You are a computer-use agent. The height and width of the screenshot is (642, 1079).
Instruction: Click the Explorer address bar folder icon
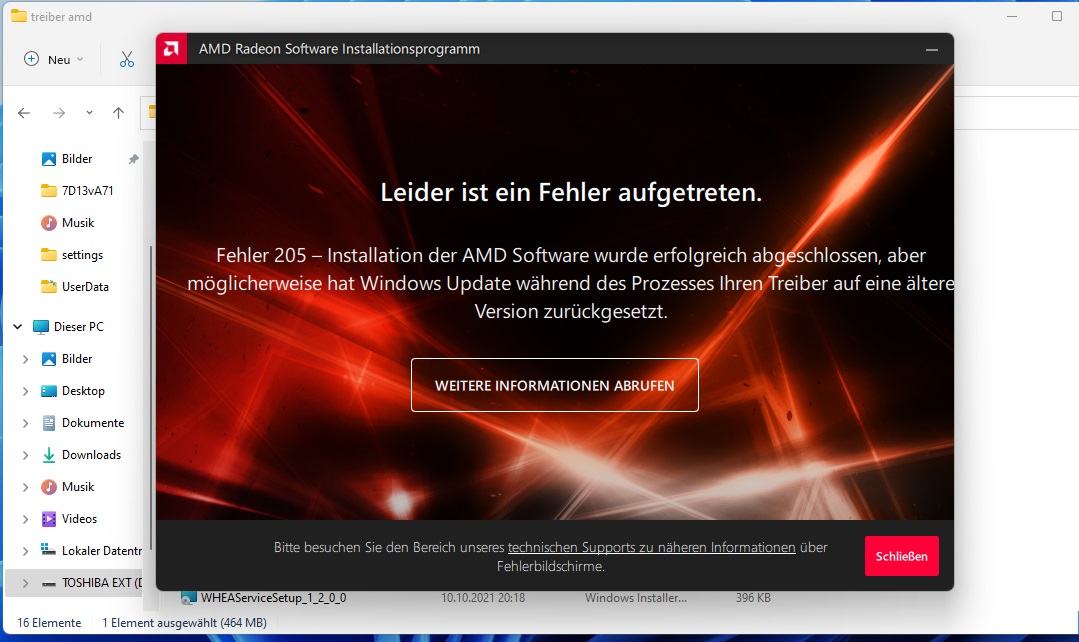[x=151, y=112]
